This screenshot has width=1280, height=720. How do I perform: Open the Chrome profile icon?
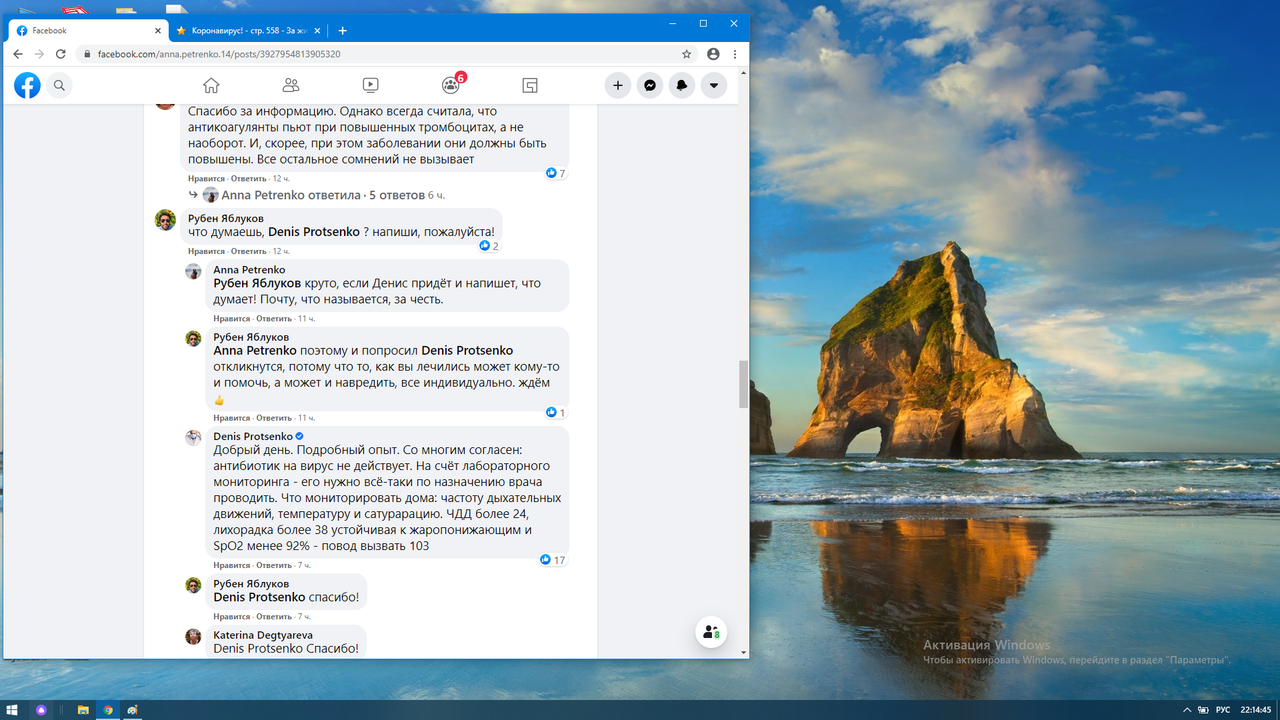tap(713, 54)
